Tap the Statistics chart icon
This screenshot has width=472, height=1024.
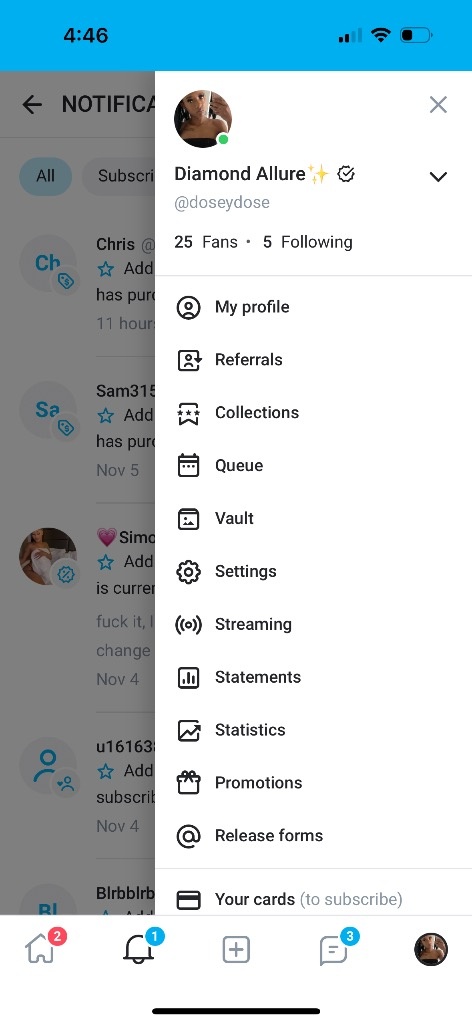(189, 730)
